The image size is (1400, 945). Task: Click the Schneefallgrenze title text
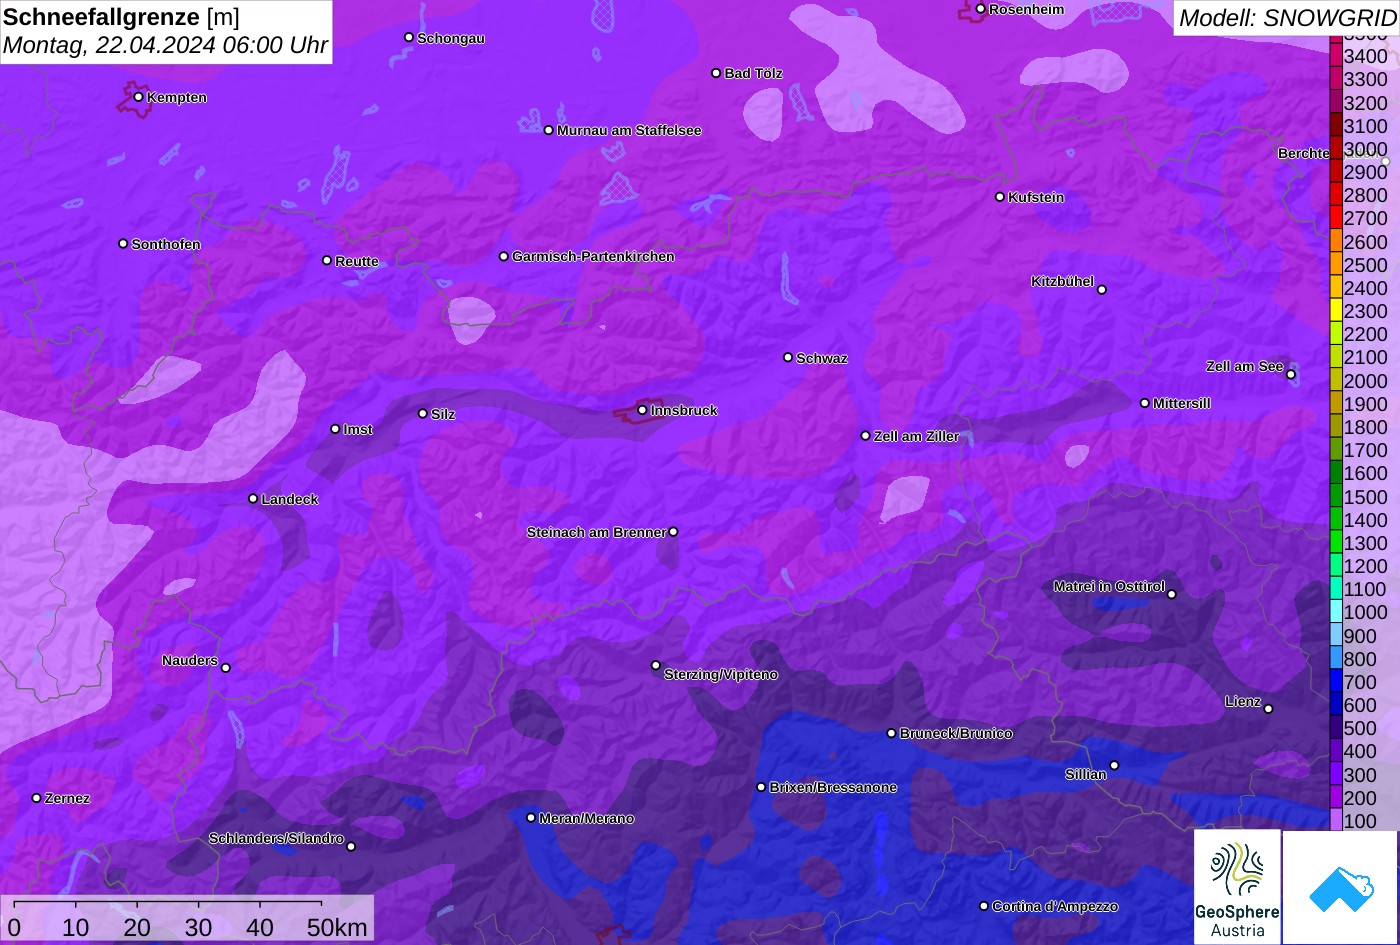coord(101,17)
